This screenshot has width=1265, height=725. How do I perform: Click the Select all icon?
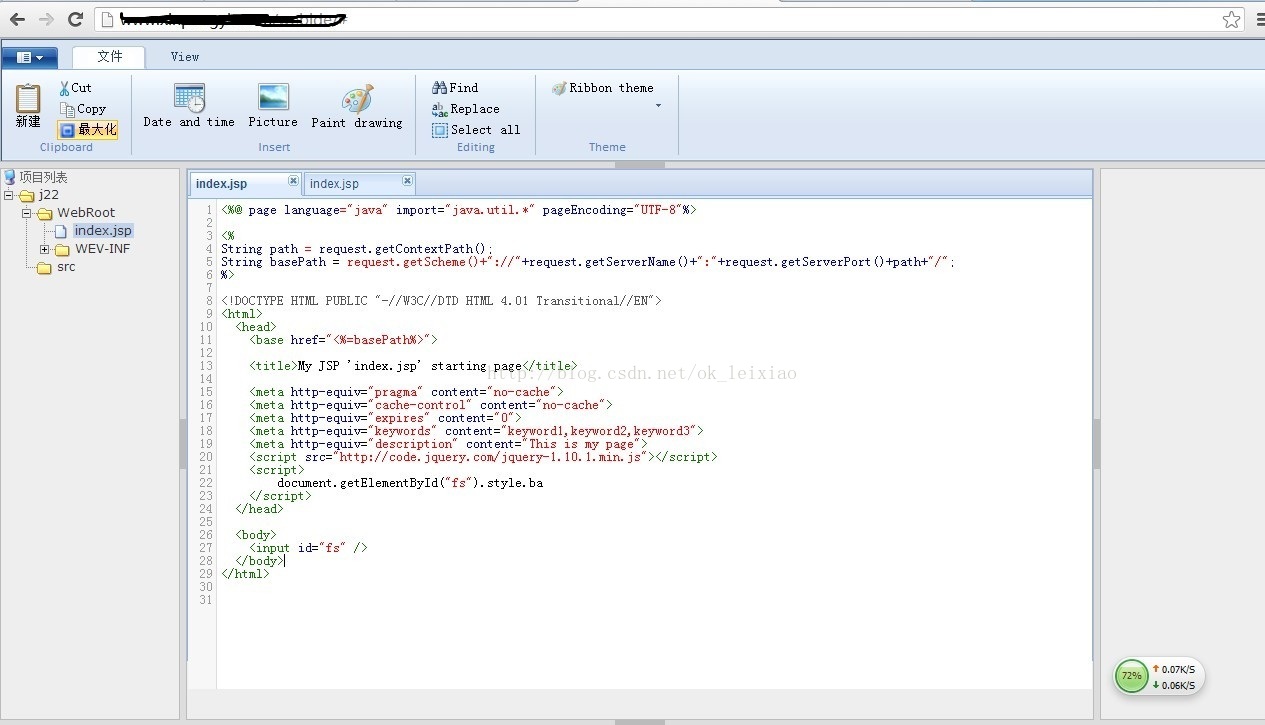439,130
